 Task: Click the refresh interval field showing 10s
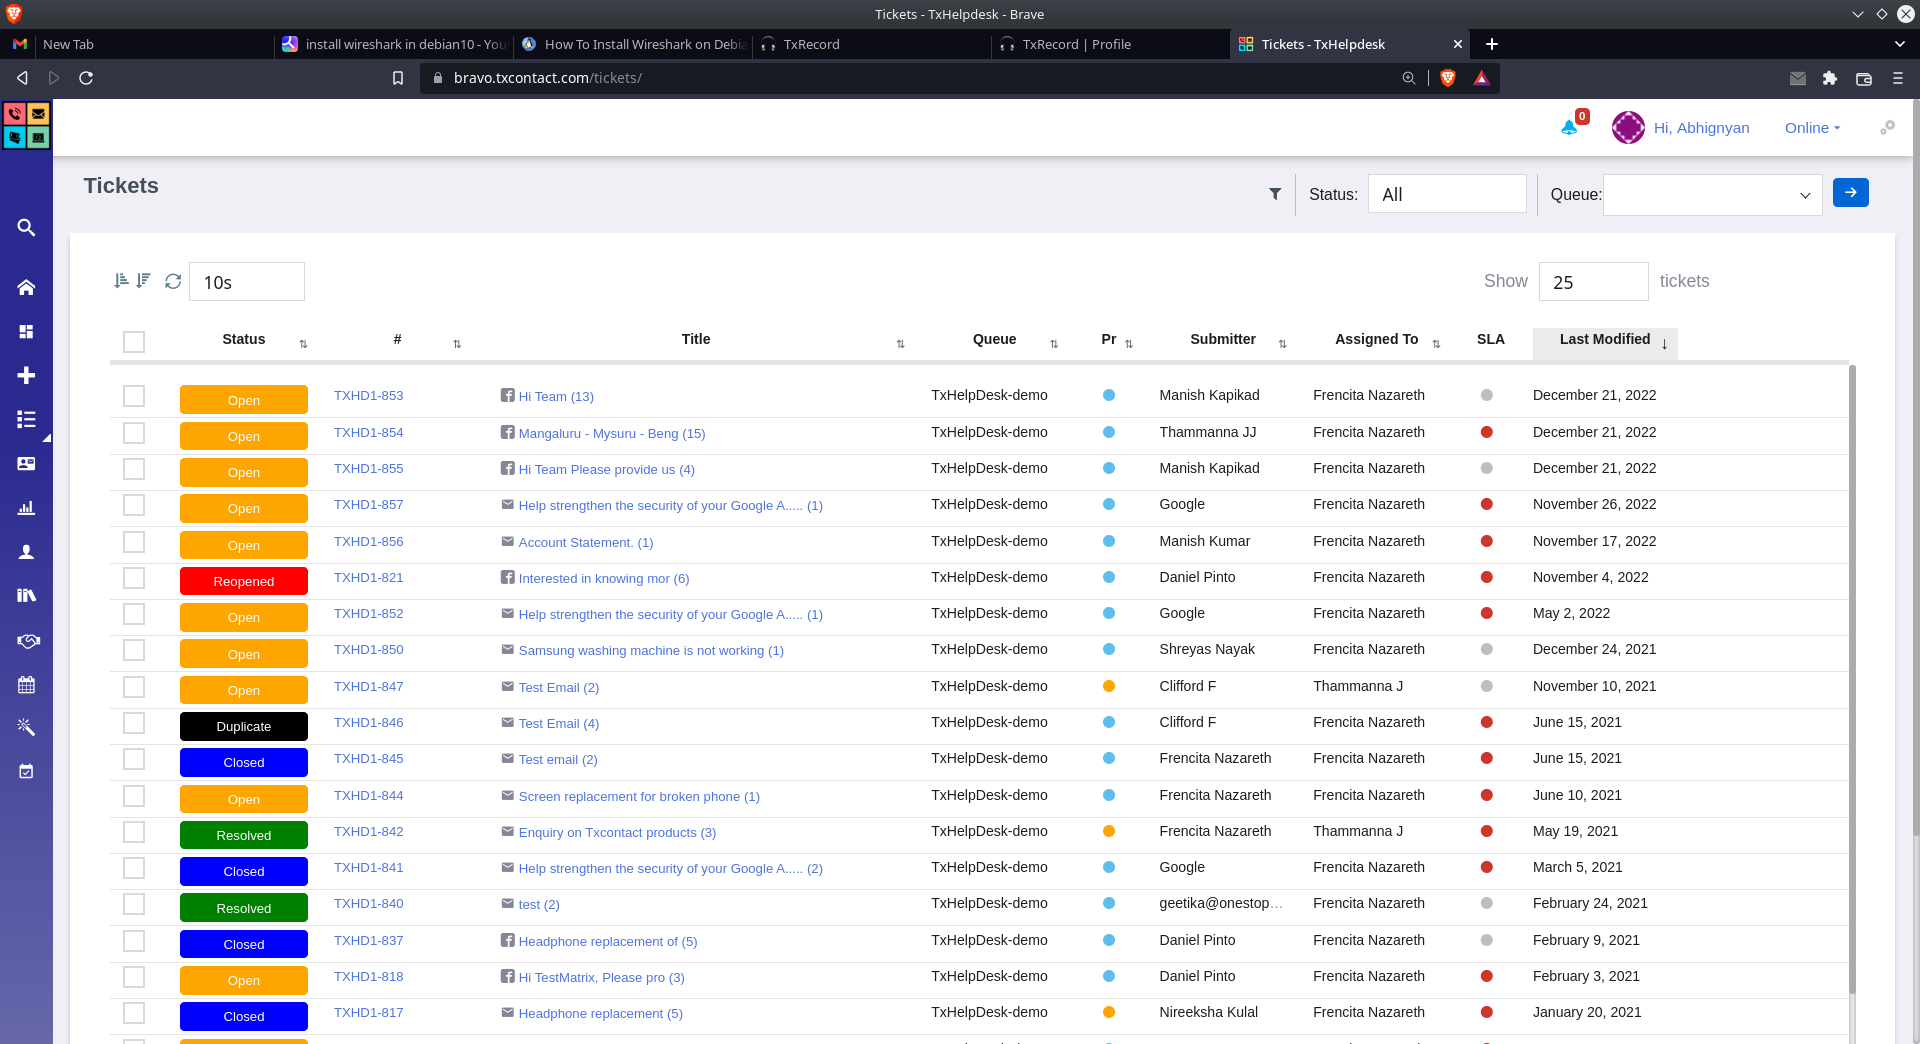tap(247, 282)
